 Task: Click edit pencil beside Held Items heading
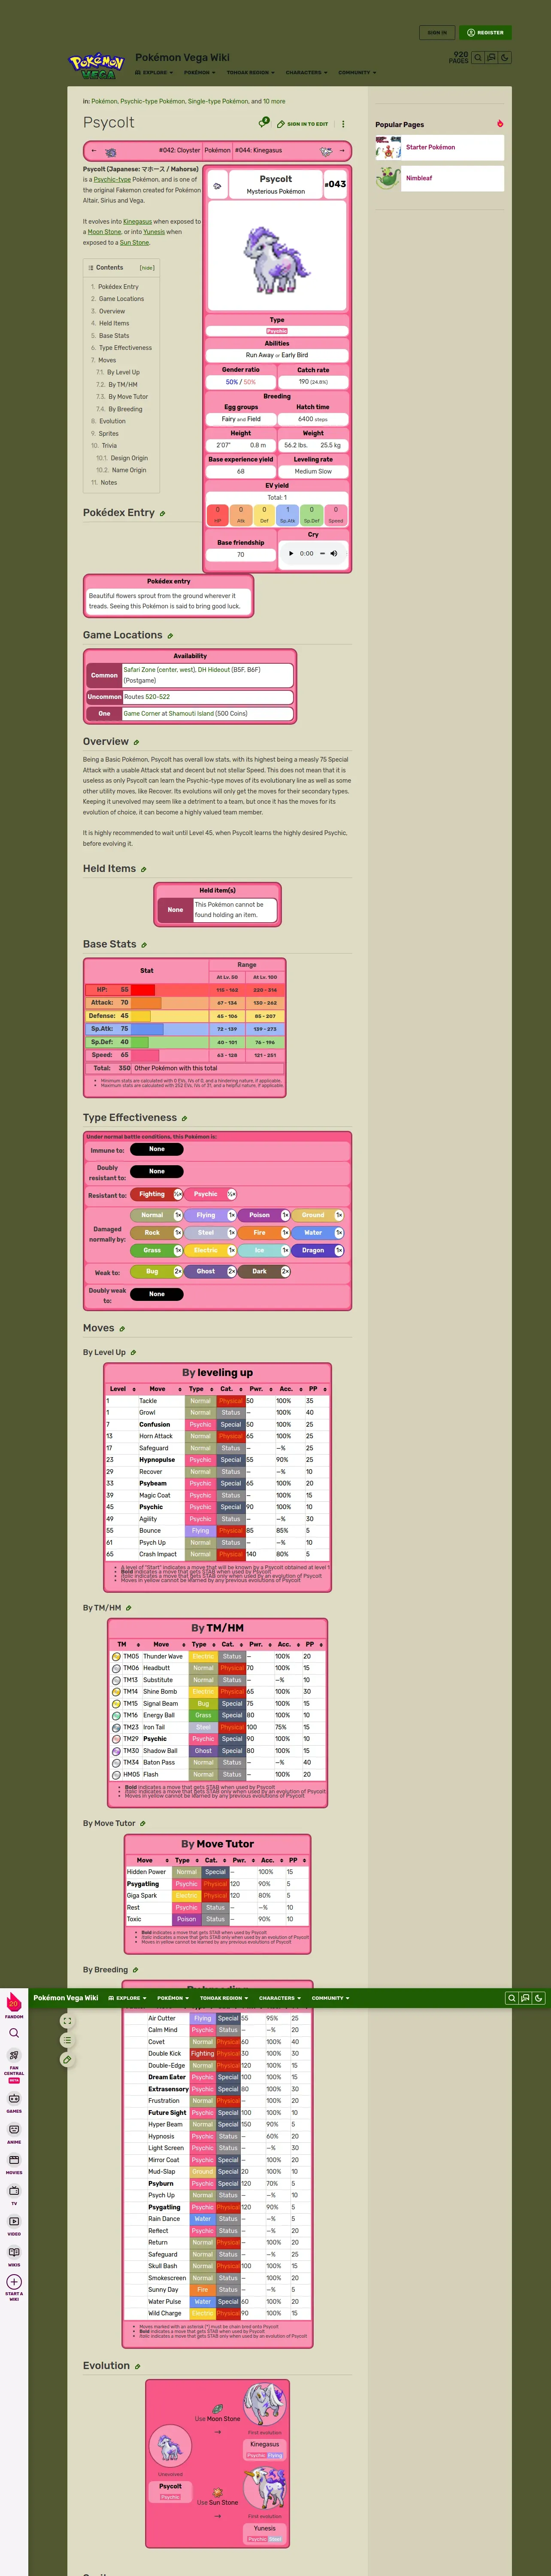[x=144, y=870]
